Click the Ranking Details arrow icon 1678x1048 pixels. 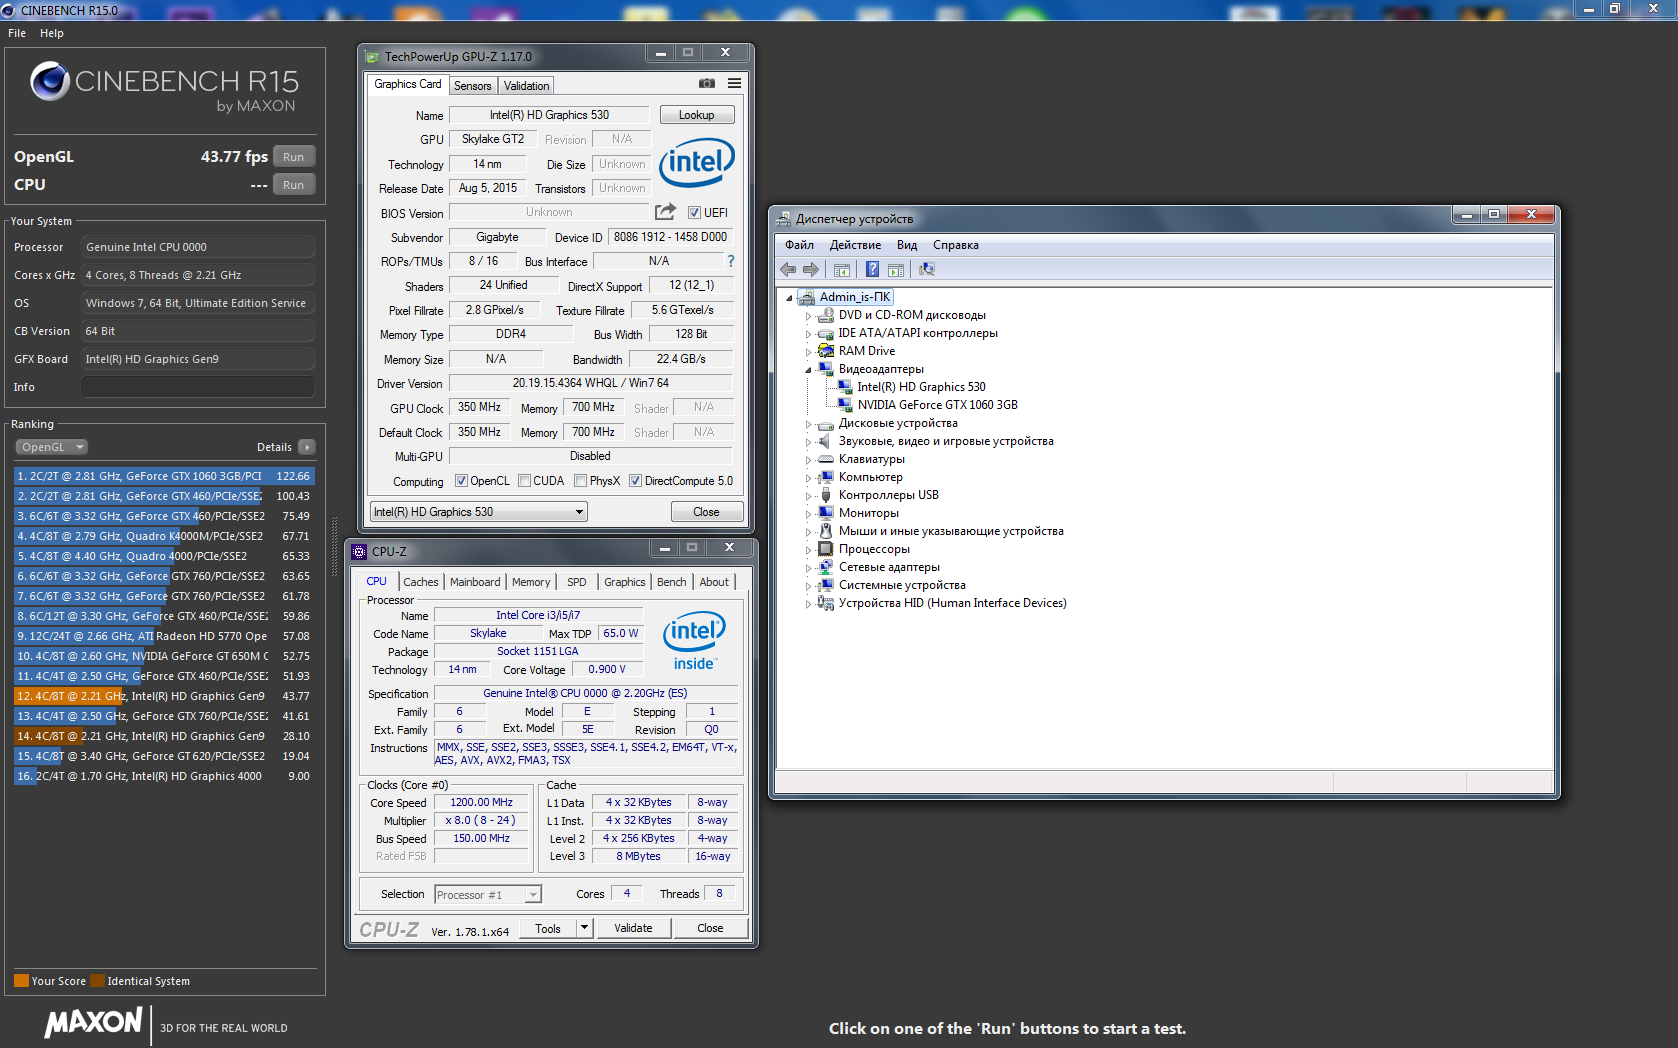tap(307, 447)
